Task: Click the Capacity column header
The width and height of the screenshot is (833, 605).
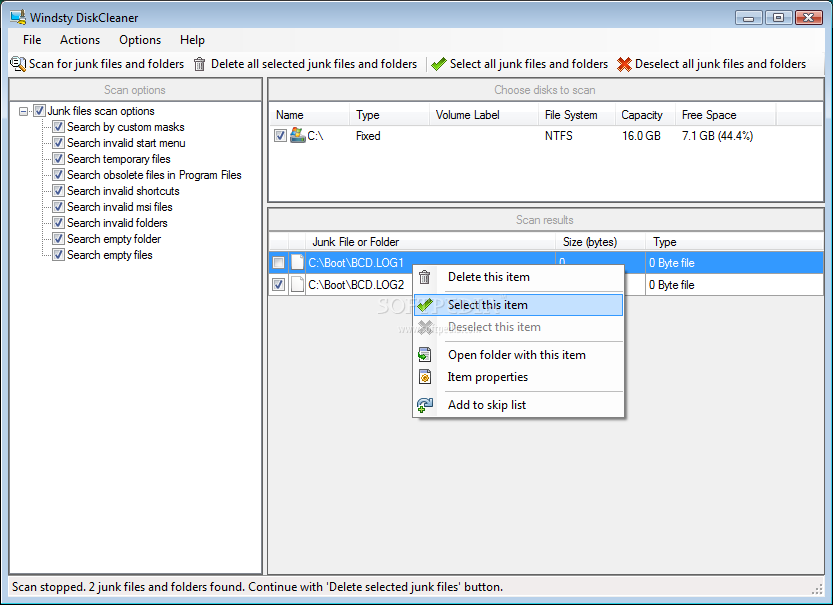Action: pos(645,115)
